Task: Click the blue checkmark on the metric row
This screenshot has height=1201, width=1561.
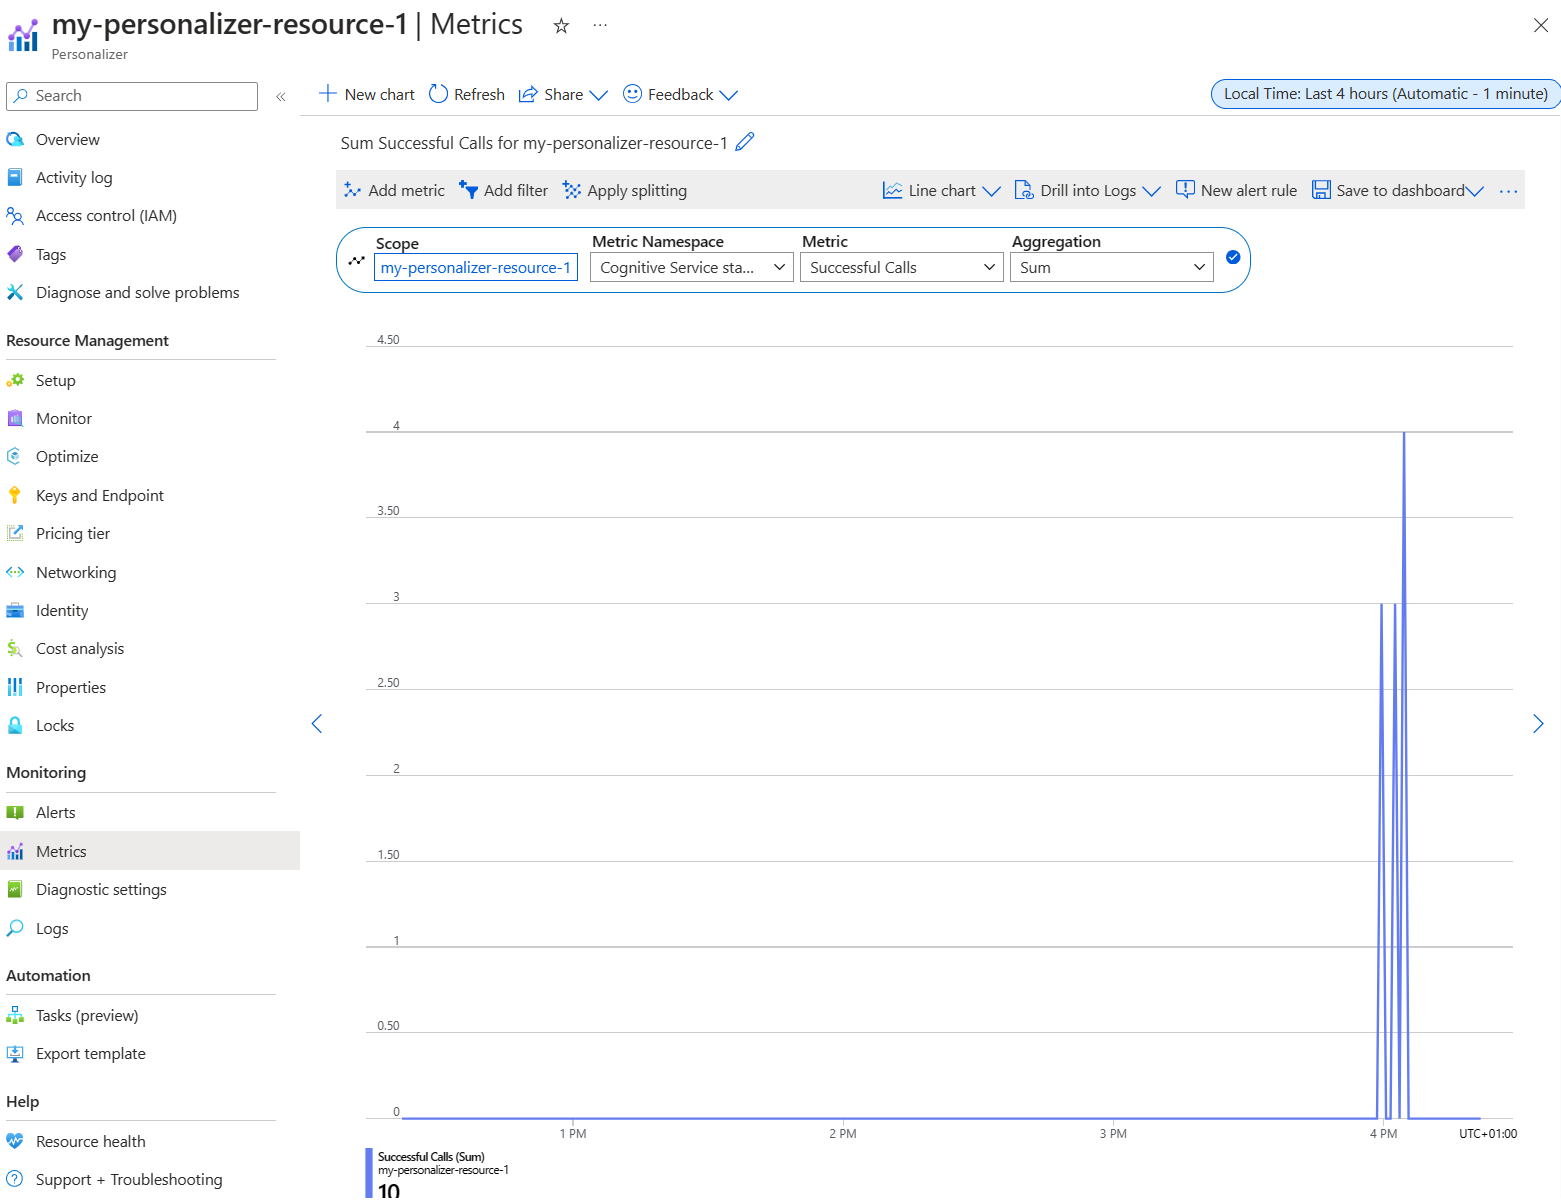Action: click(1233, 257)
